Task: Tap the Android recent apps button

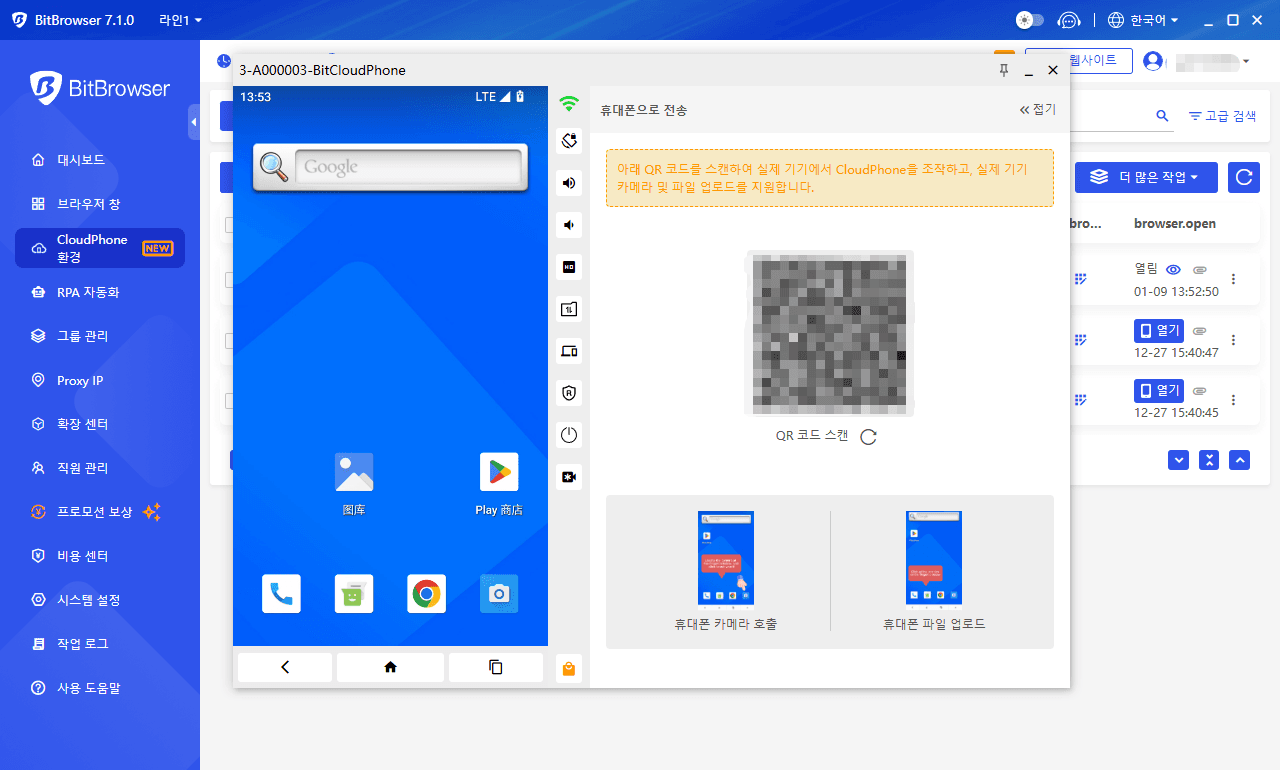Action: coord(496,667)
